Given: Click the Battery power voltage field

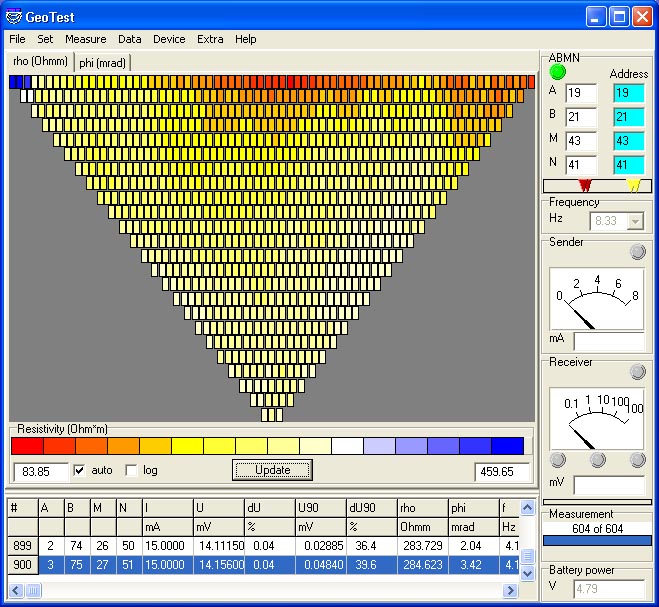Looking at the screenshot, I should 609,588.
